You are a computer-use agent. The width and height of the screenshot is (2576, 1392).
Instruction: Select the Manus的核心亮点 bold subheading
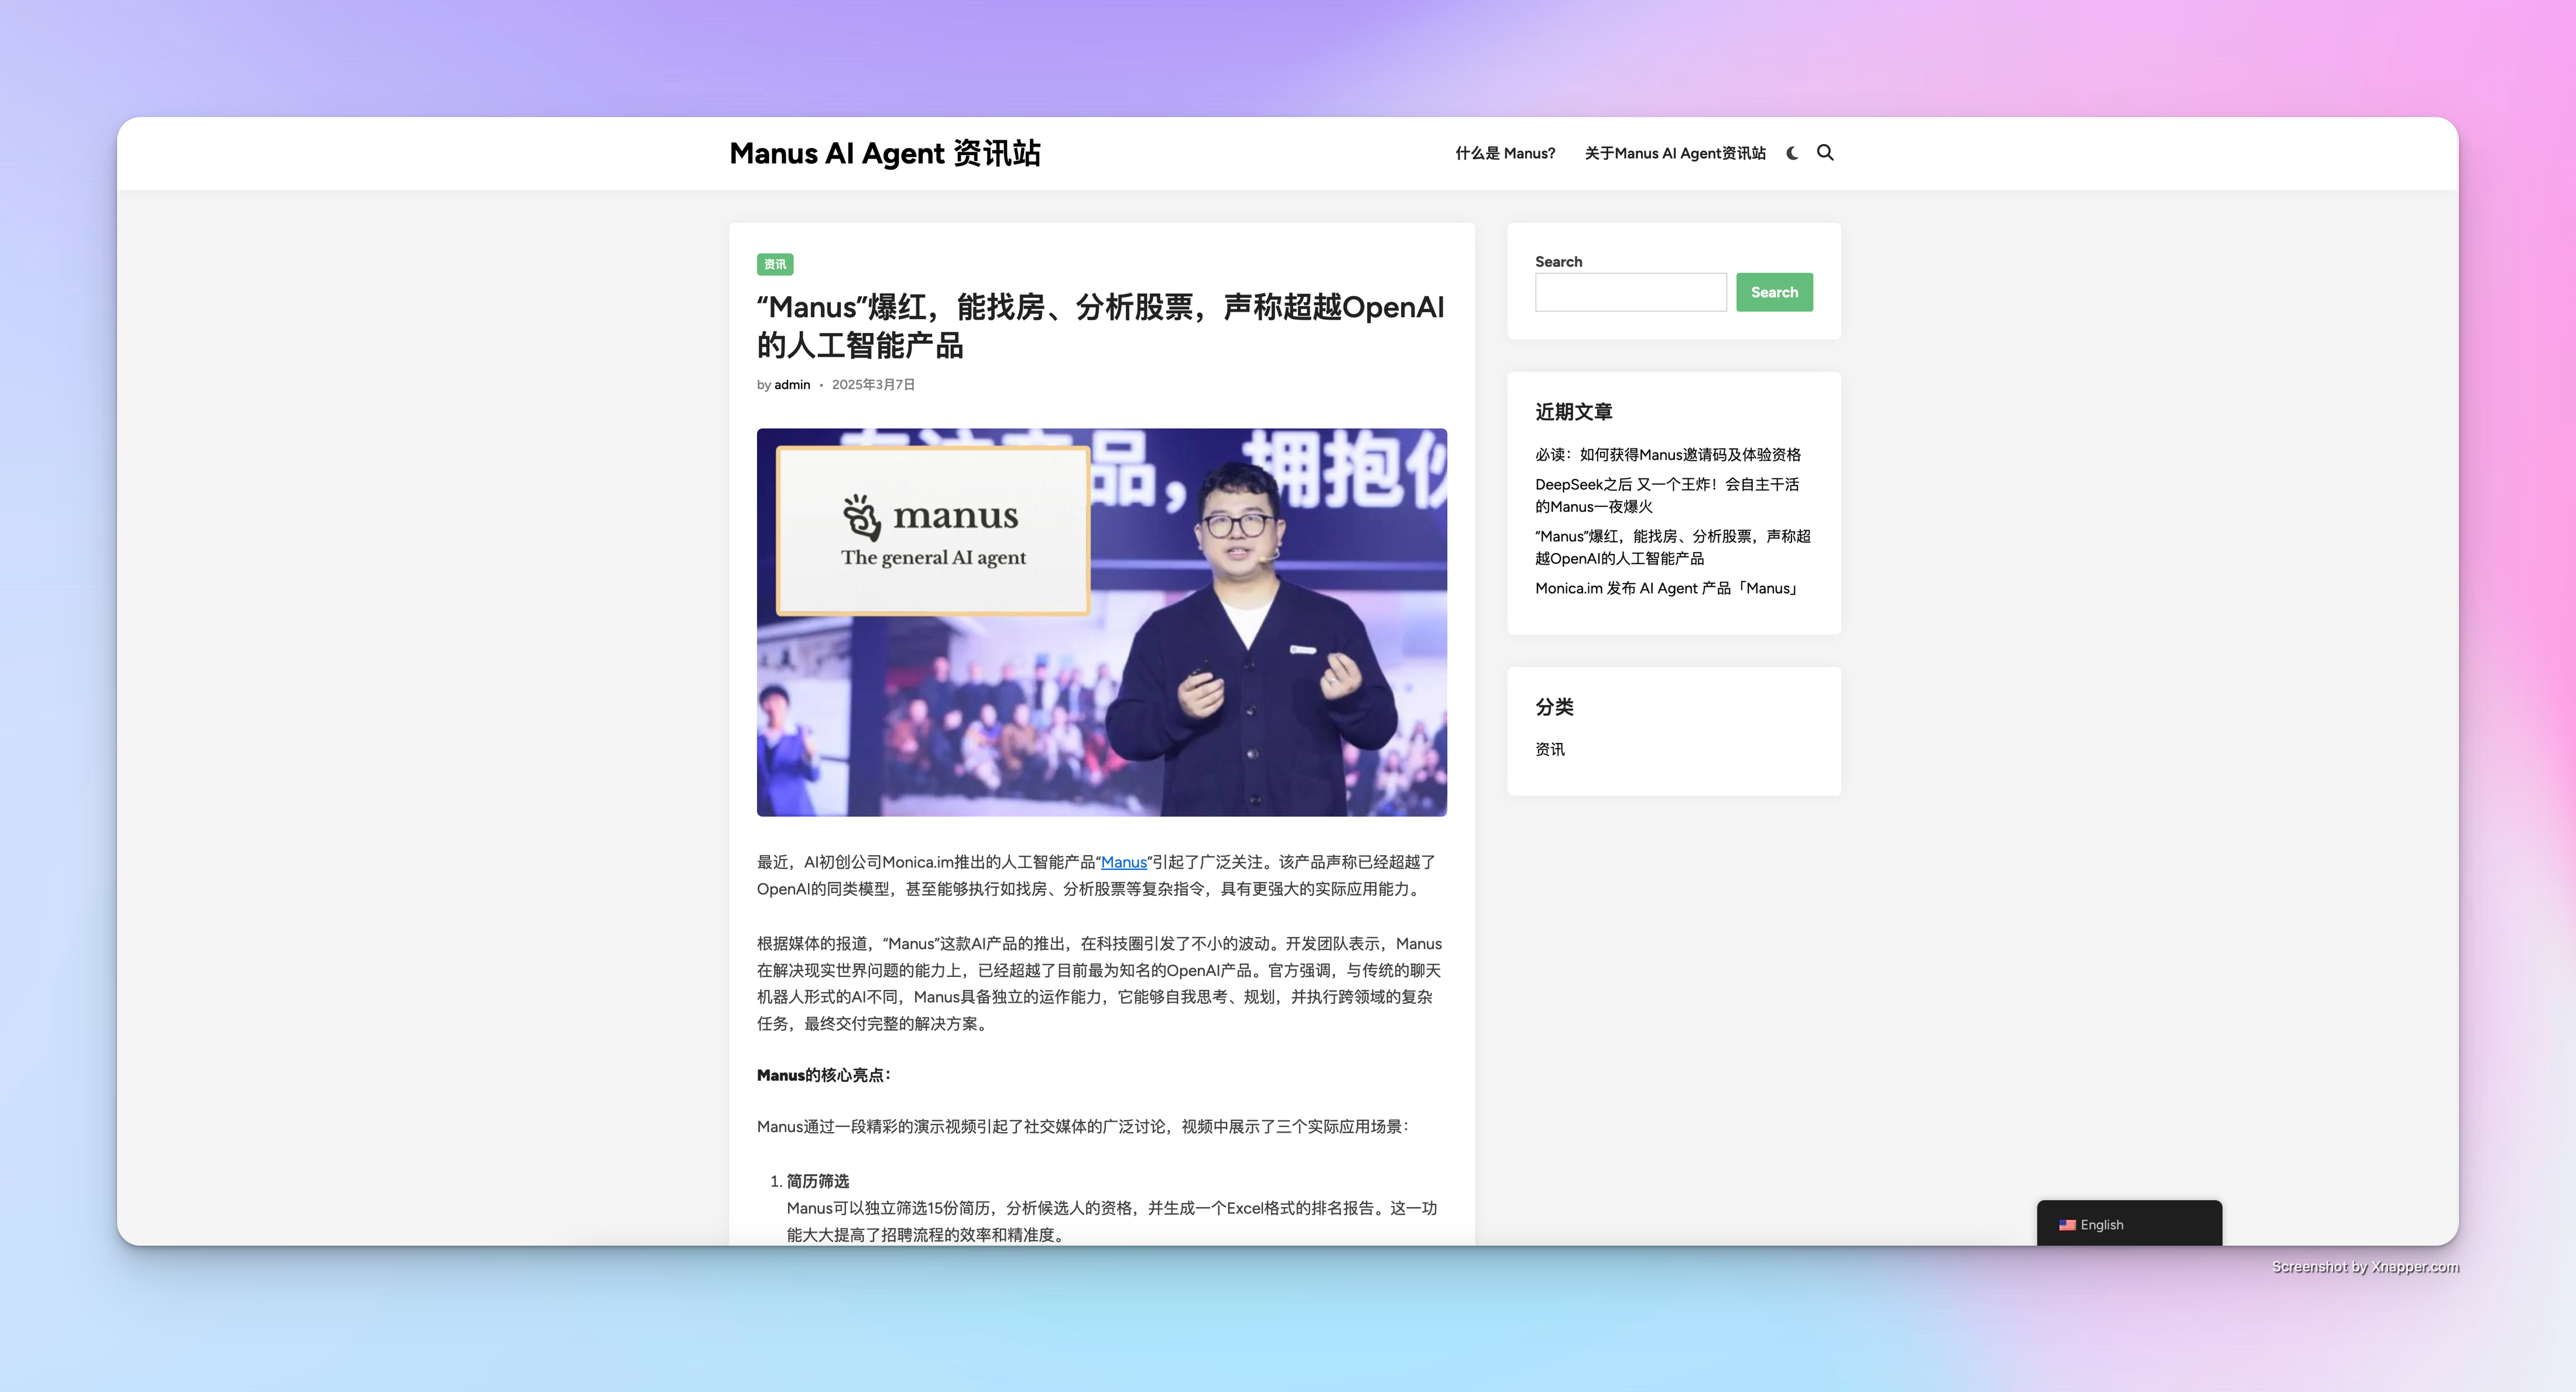[823, 1076]
